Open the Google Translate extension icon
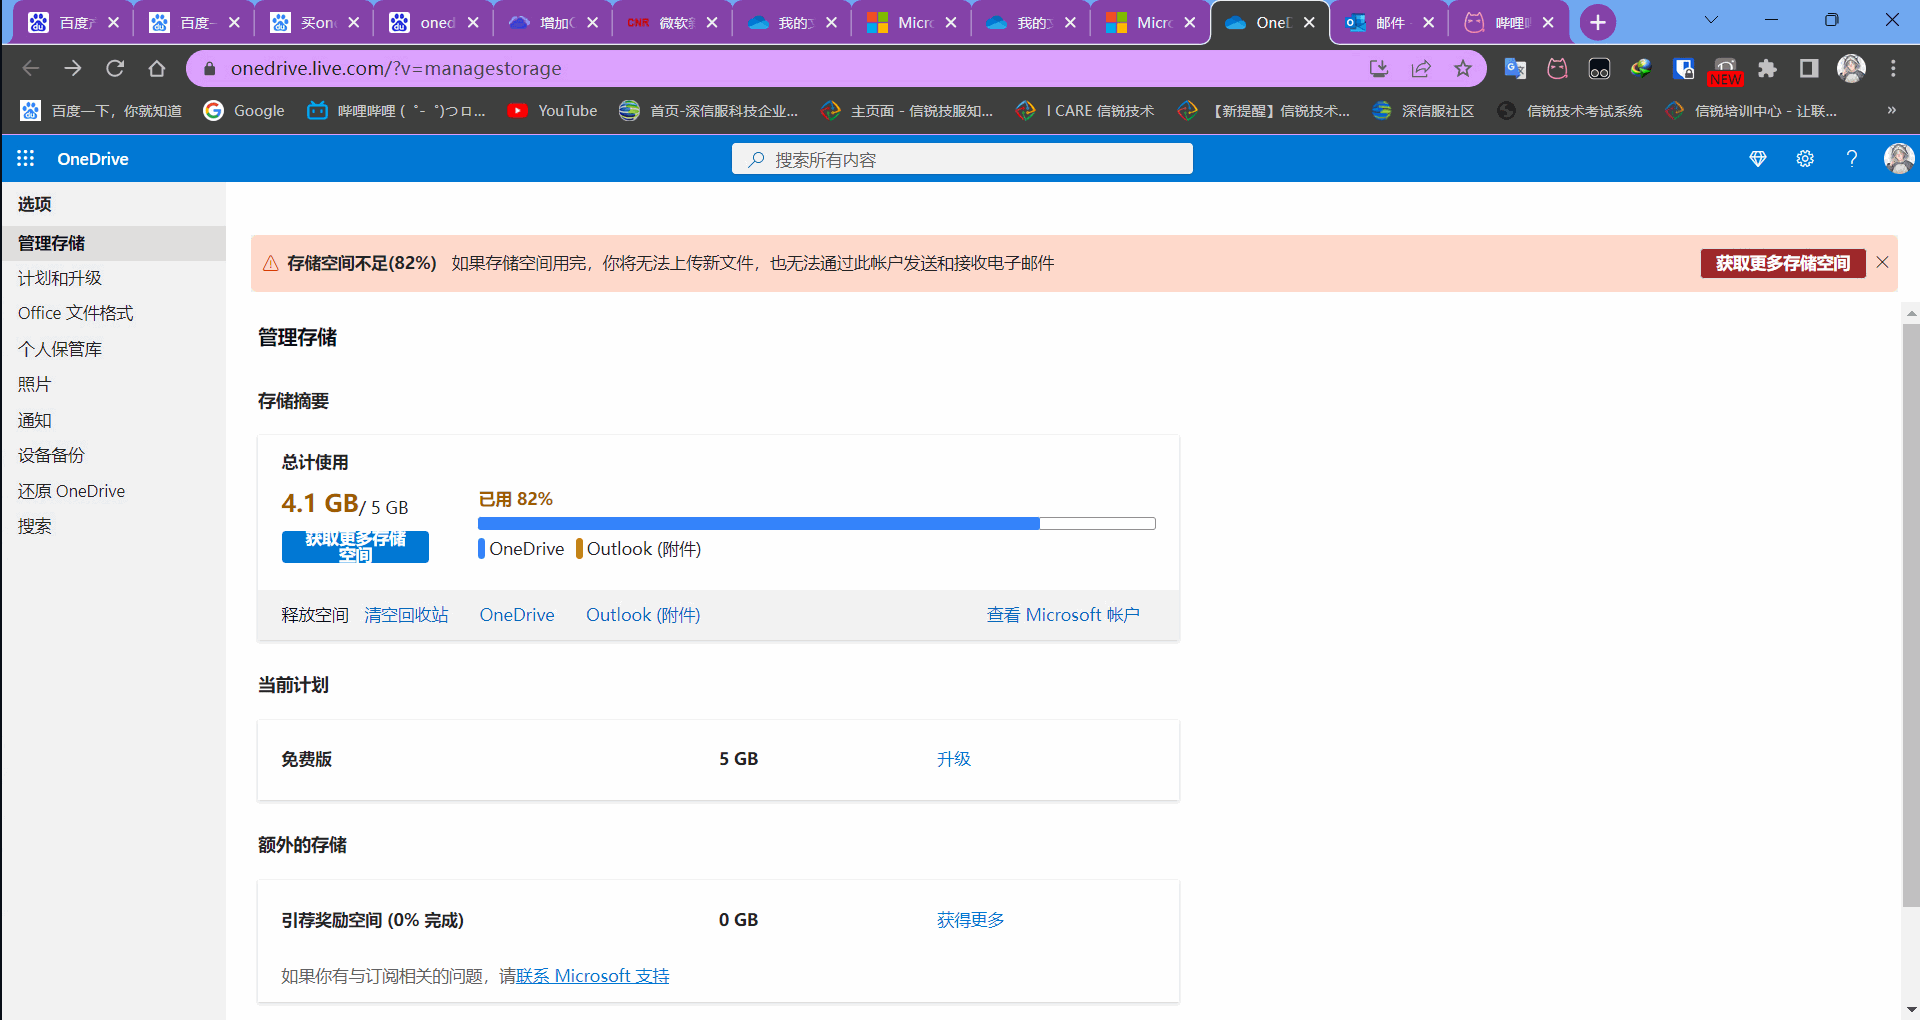The width and height of the screenshot is (1920, 1020). 1515,68
